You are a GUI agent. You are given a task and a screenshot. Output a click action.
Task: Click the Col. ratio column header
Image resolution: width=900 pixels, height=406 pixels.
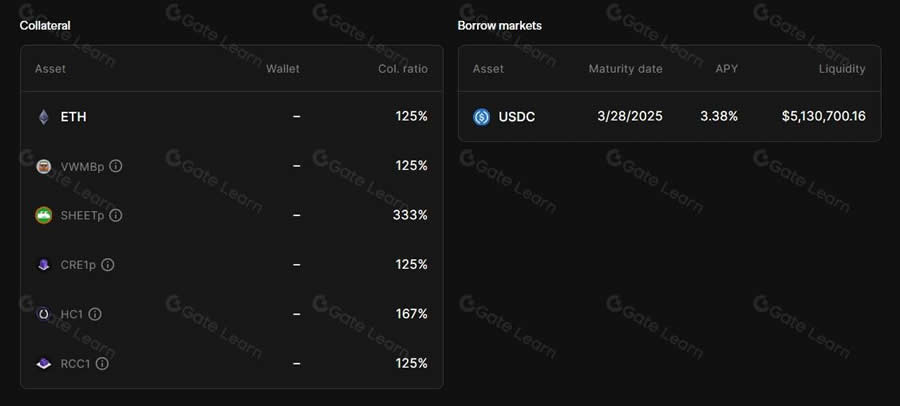coord(403,69)
